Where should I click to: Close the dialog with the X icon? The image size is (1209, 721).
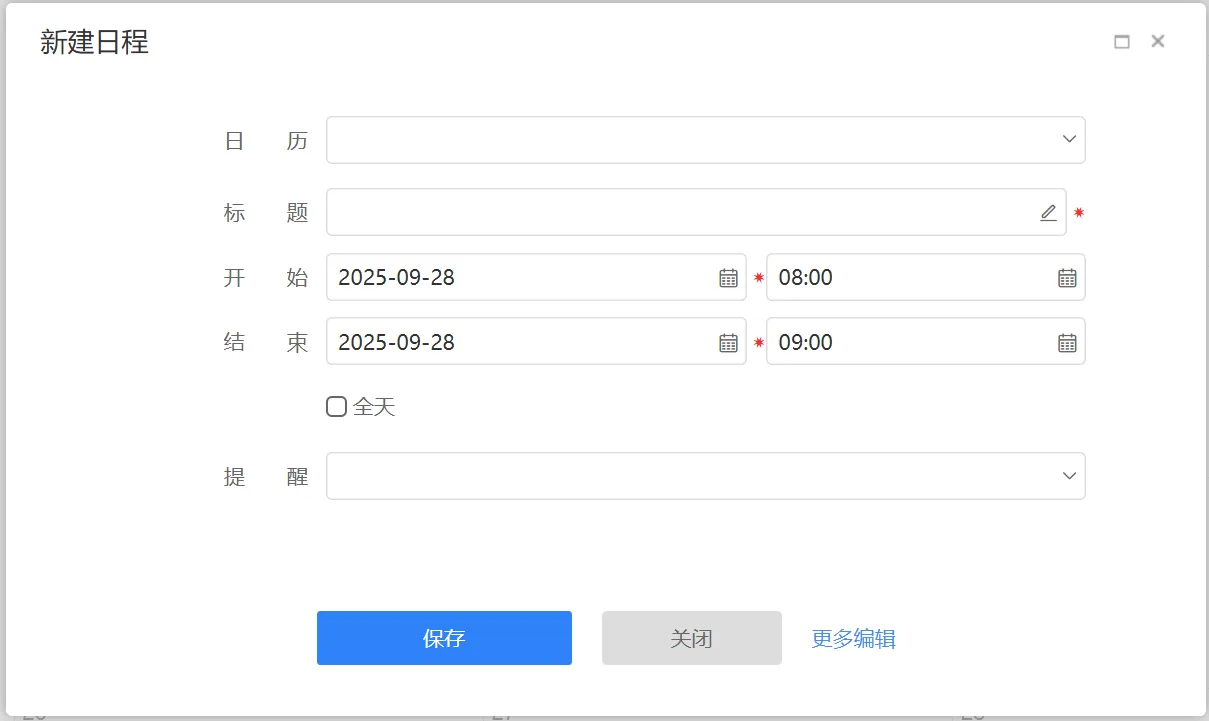(x=1158, y=41)
